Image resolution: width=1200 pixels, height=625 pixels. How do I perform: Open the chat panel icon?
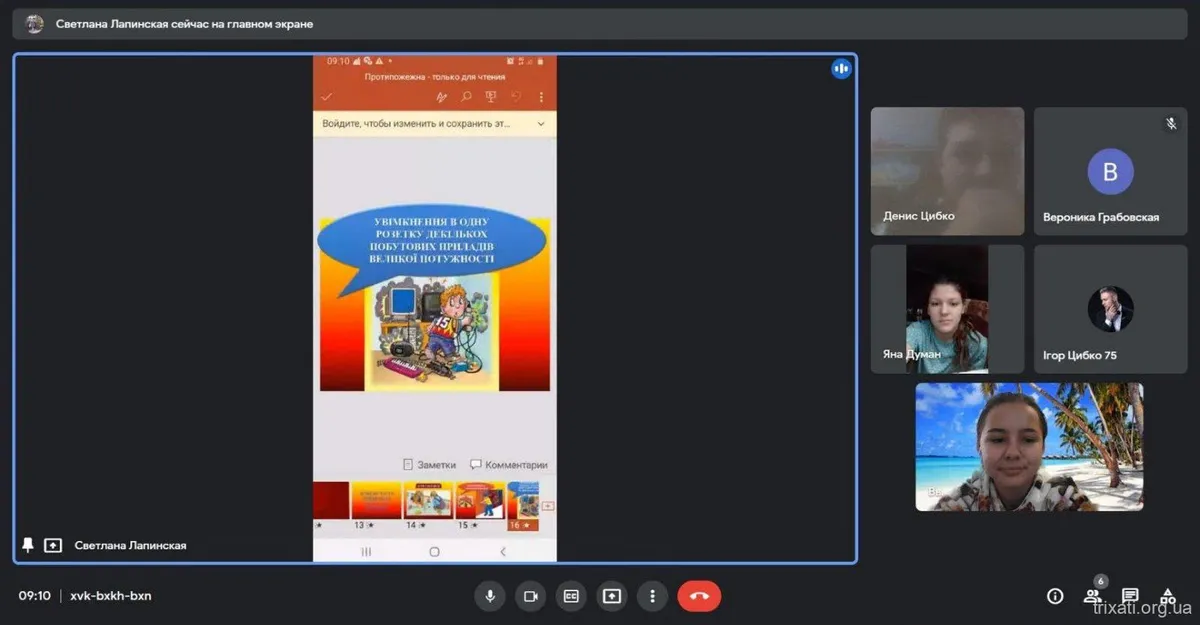[x=1130, y=596]
